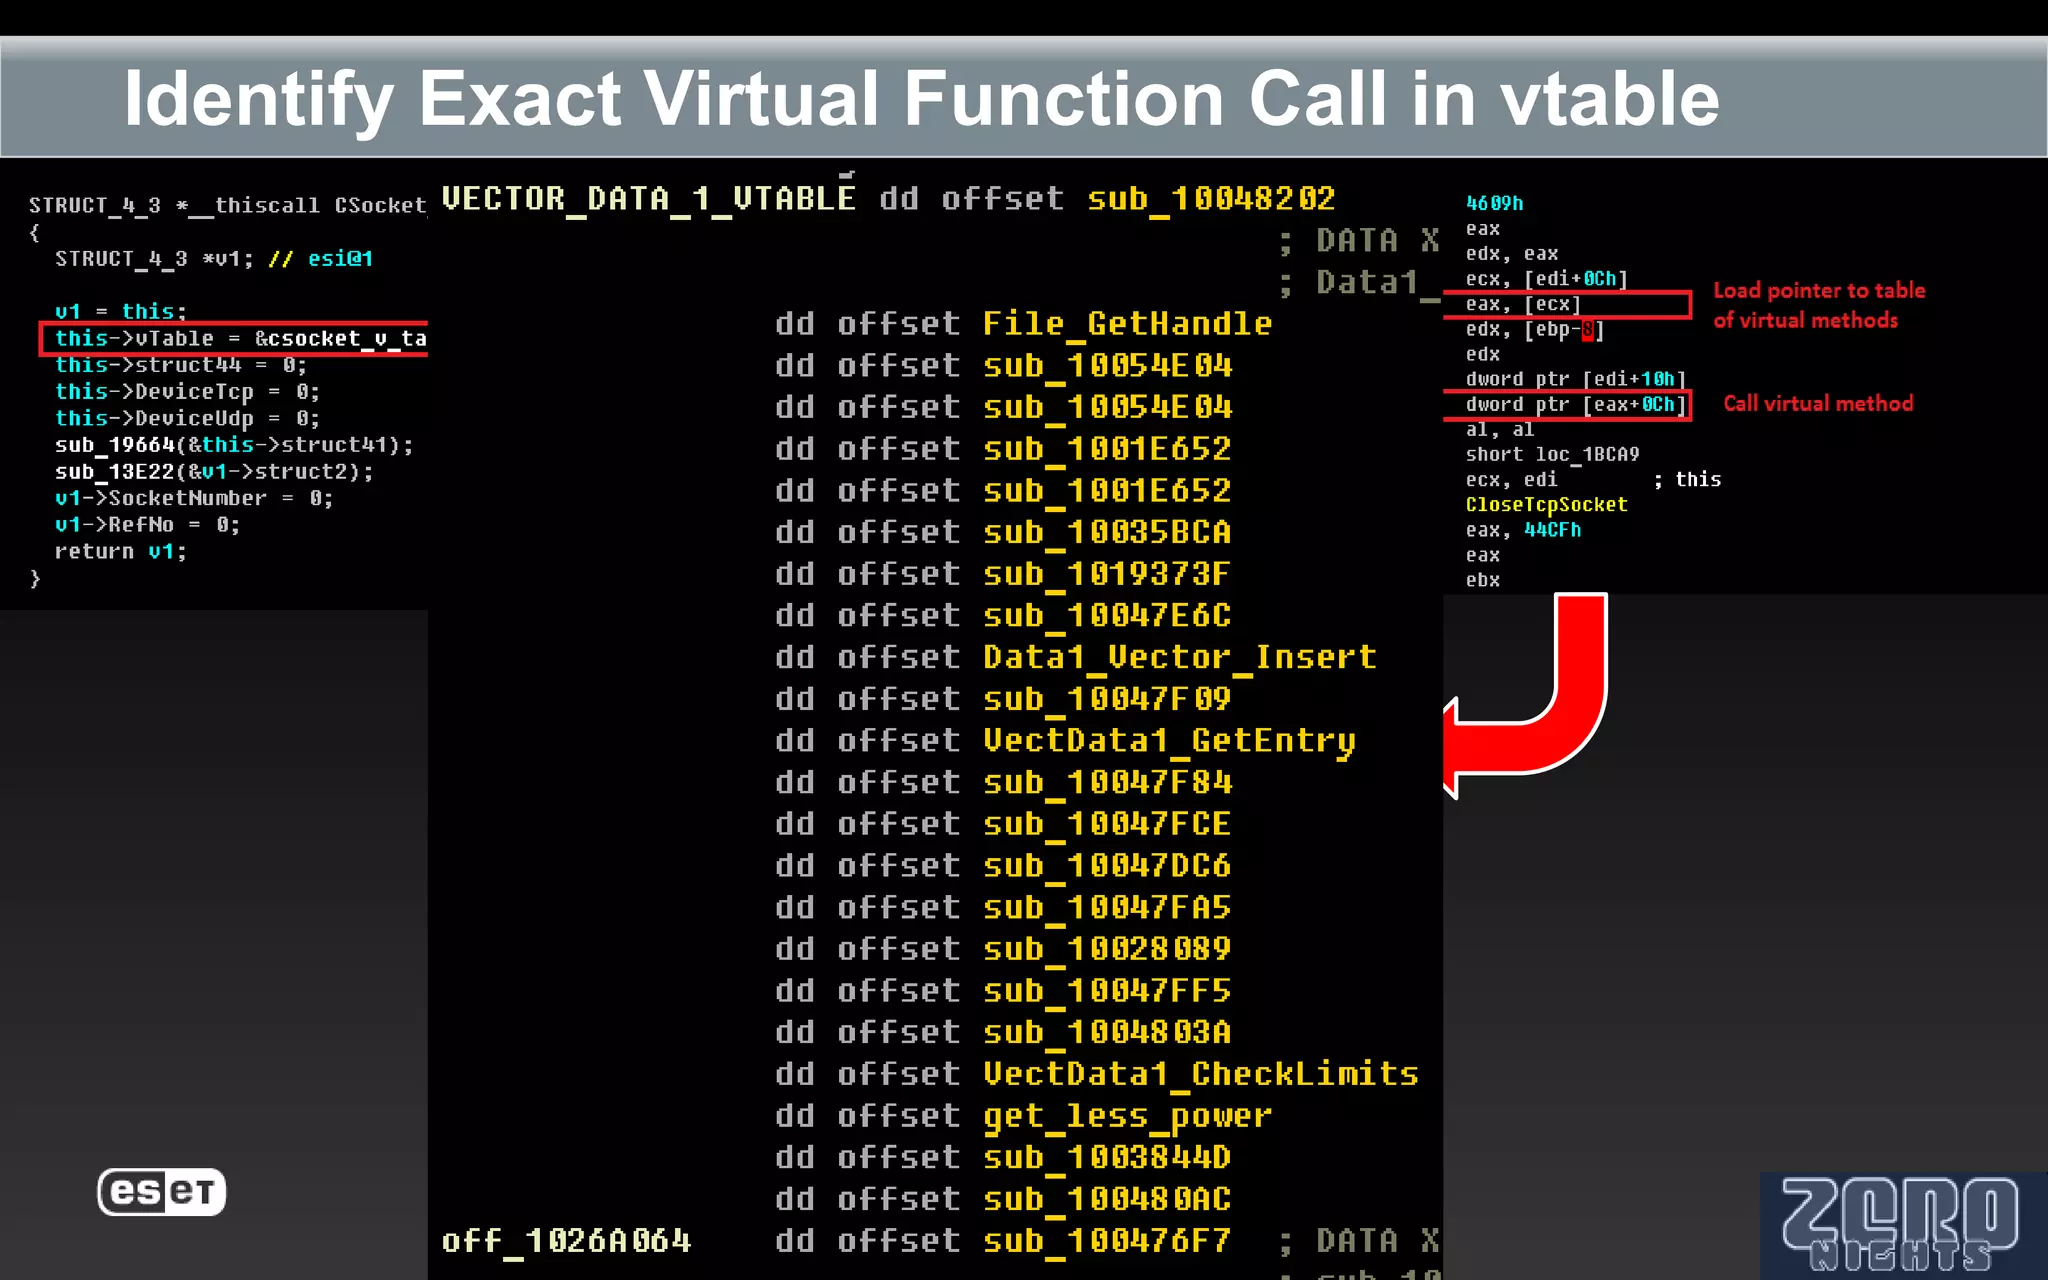2048x1280 pixels.
Task: Select 'dword ptr [edi+10h]' operand
Action: (1577, 379)
